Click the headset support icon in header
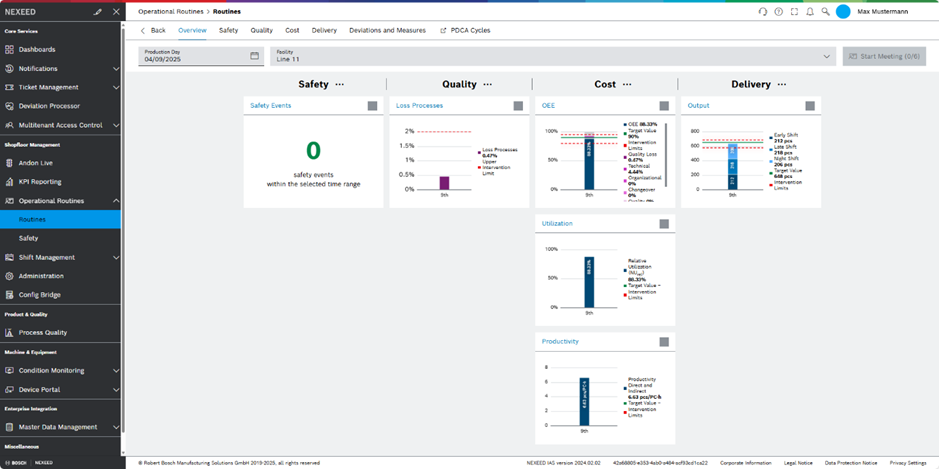Image resolution: width=939 pixels, height=469 pixels. click(x=763, y=12)
